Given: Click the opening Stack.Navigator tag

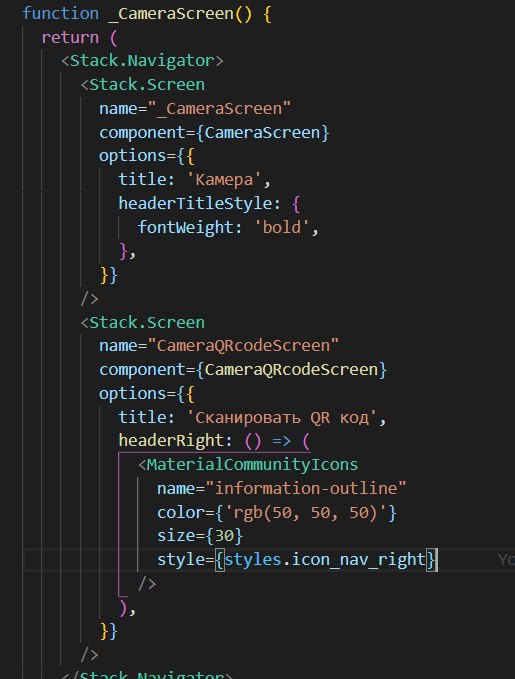Looking at the screenshot, I should click(142, 61).
